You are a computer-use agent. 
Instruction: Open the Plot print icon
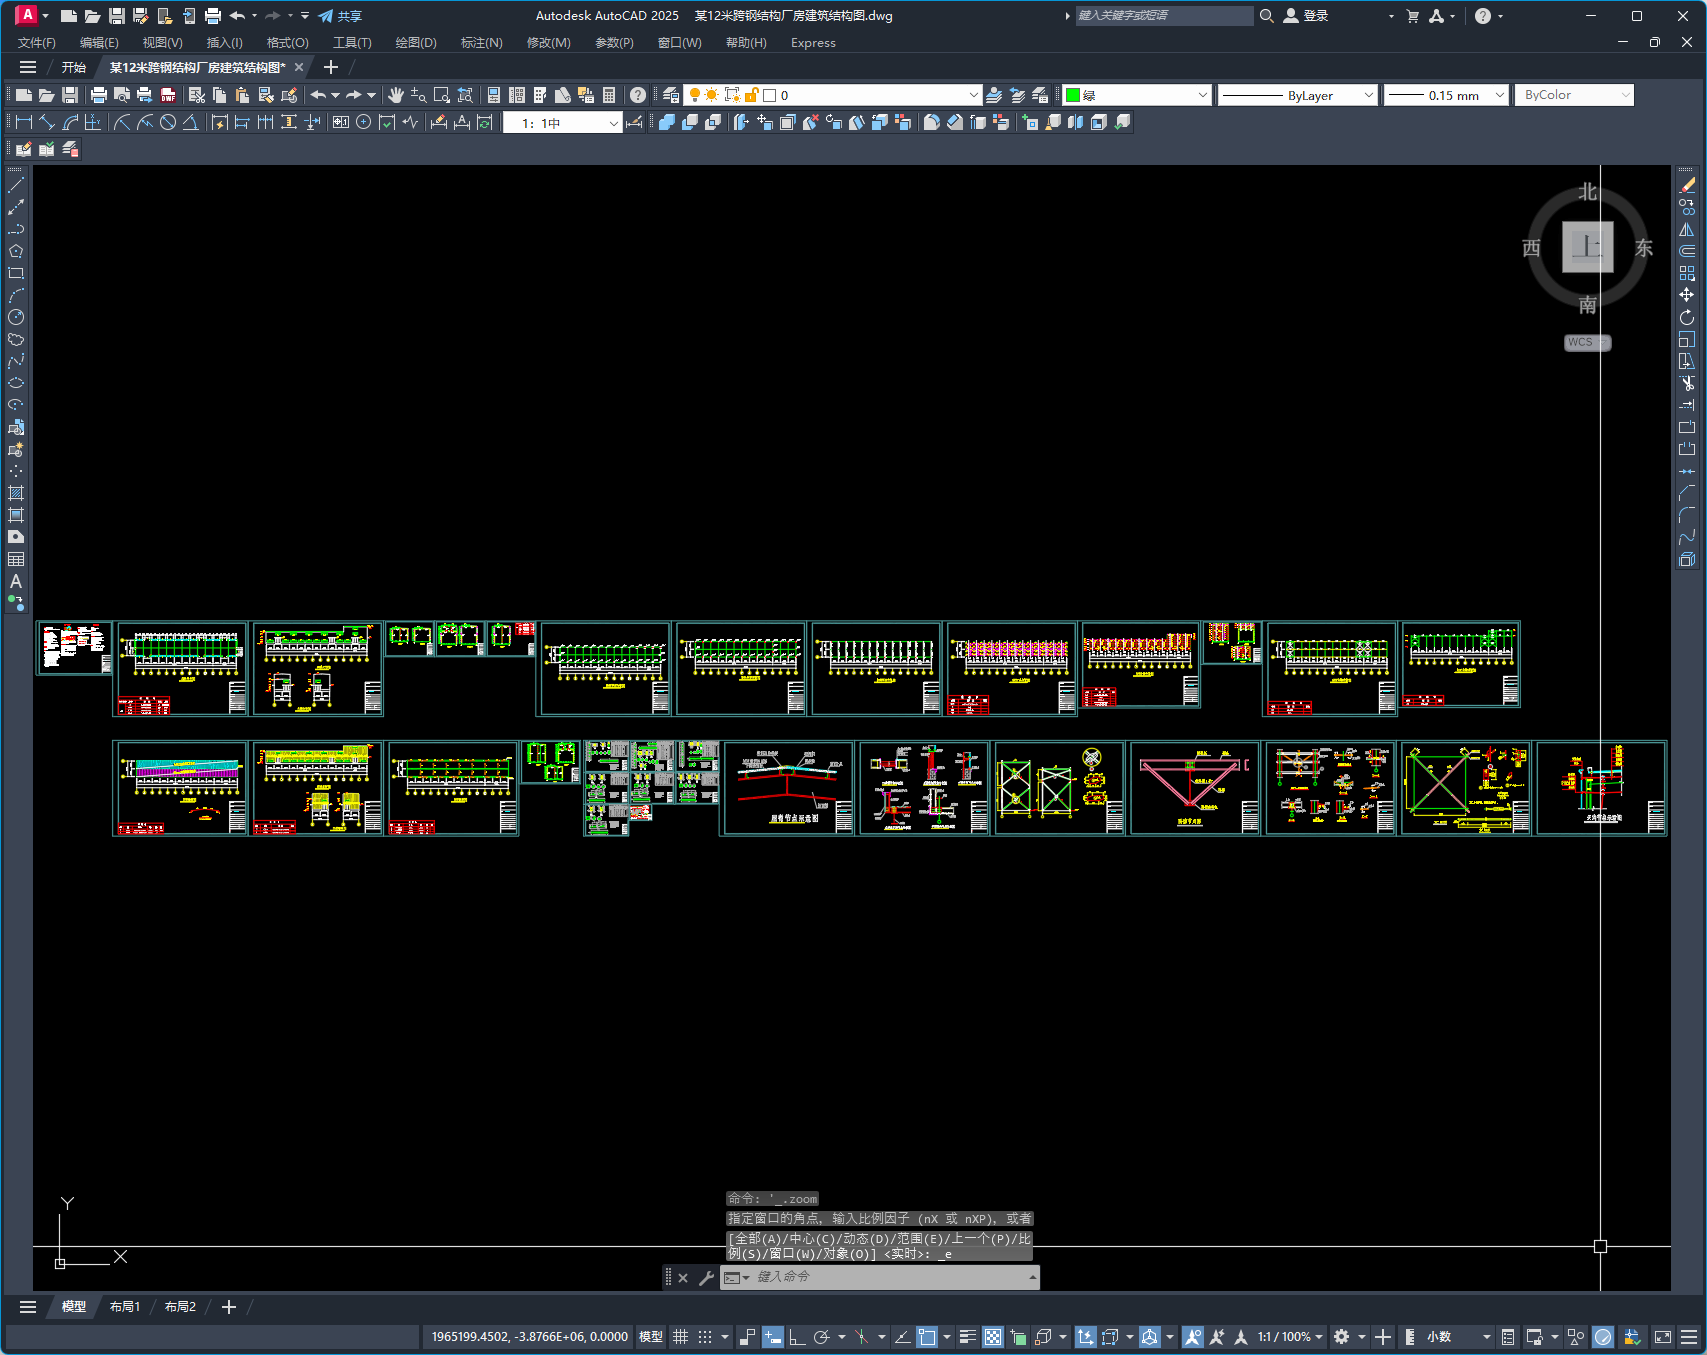tap(98, 95)
